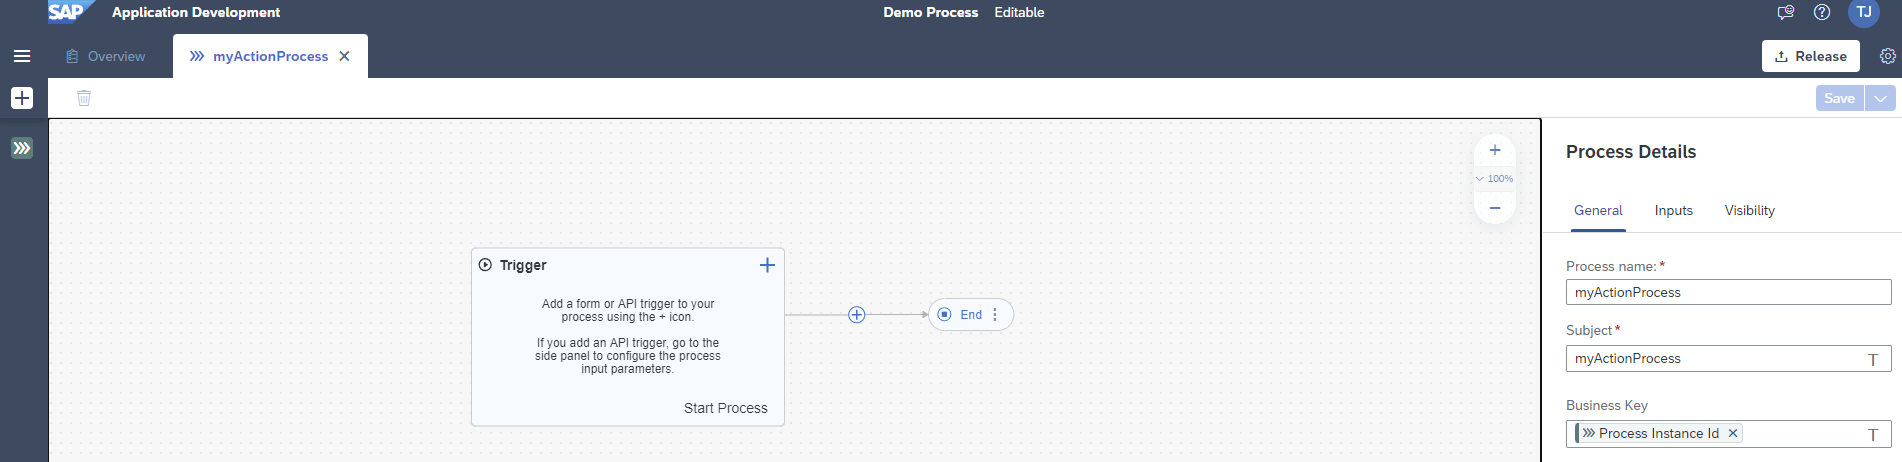Click the Application Development title
Screen dimensions: 1902x462
click(196, 12)
